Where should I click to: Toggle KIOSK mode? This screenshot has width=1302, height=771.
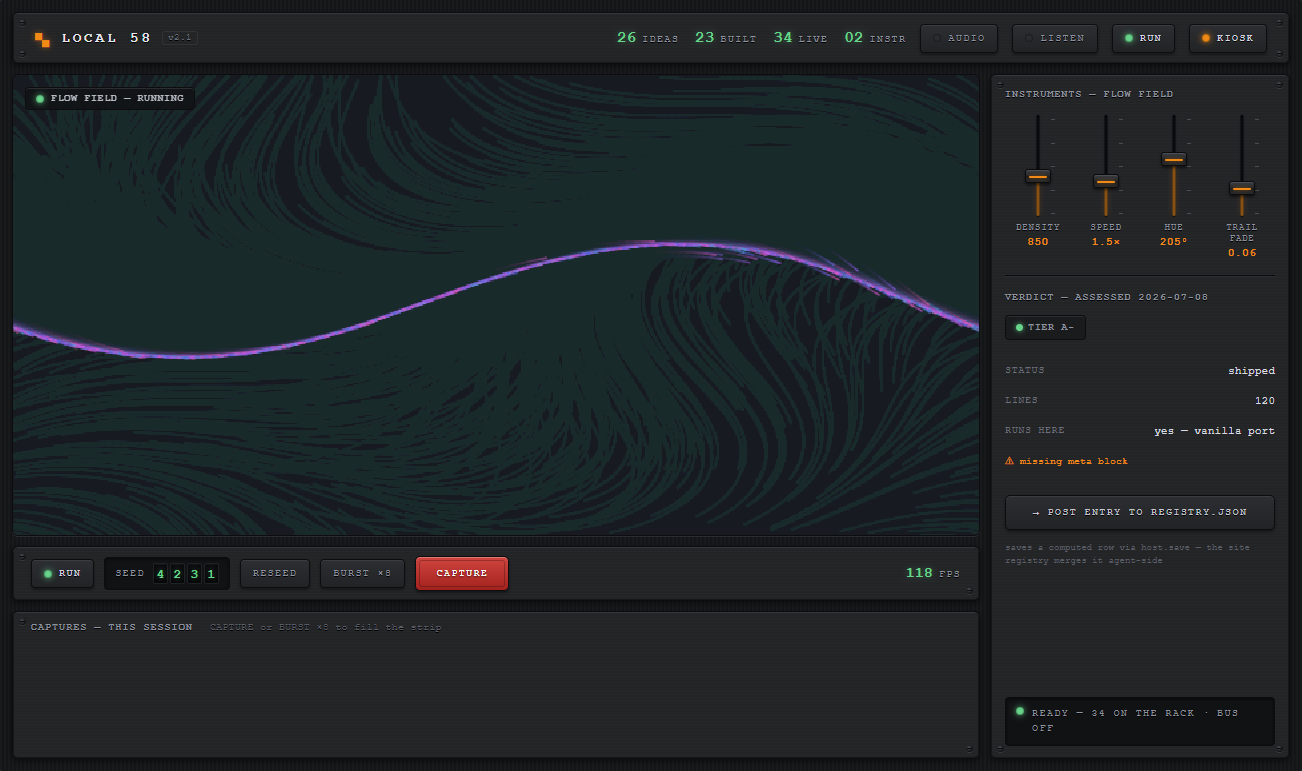click(1227, 38)
